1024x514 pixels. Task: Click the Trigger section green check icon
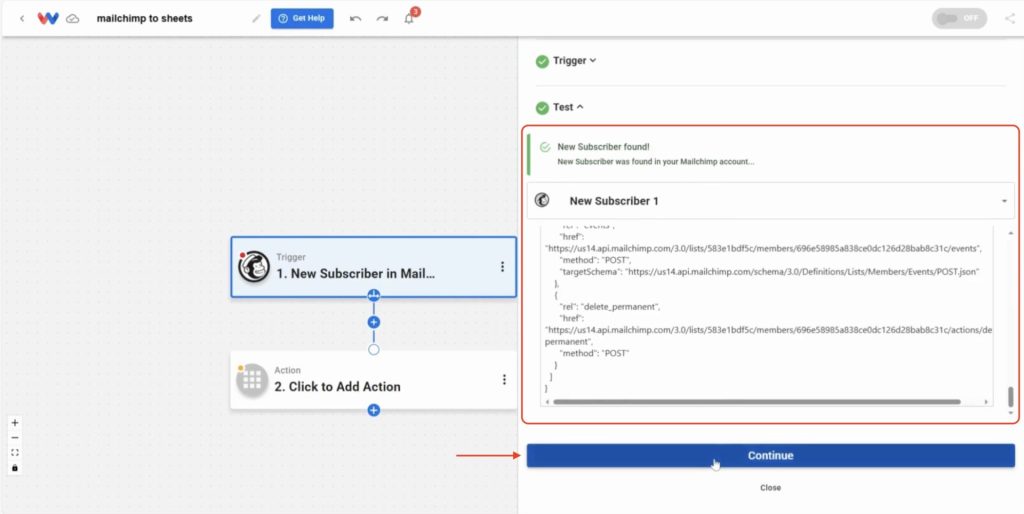coord(542,61)
